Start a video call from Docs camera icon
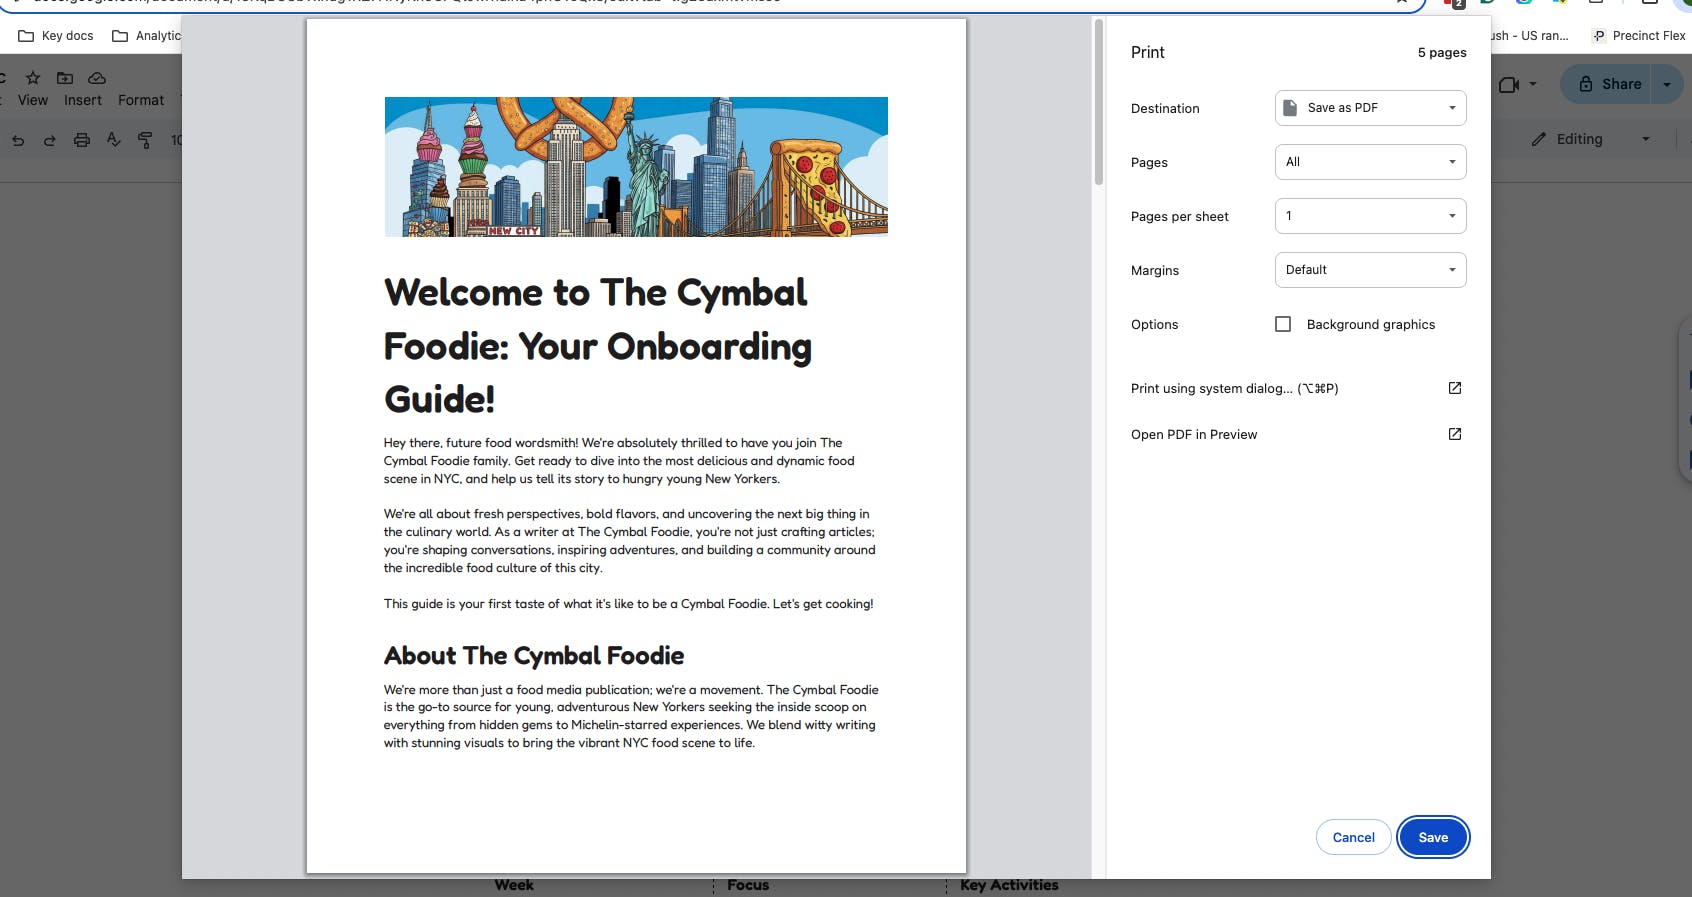Screen dimensions: 1692x897 tap(1509, 85)
